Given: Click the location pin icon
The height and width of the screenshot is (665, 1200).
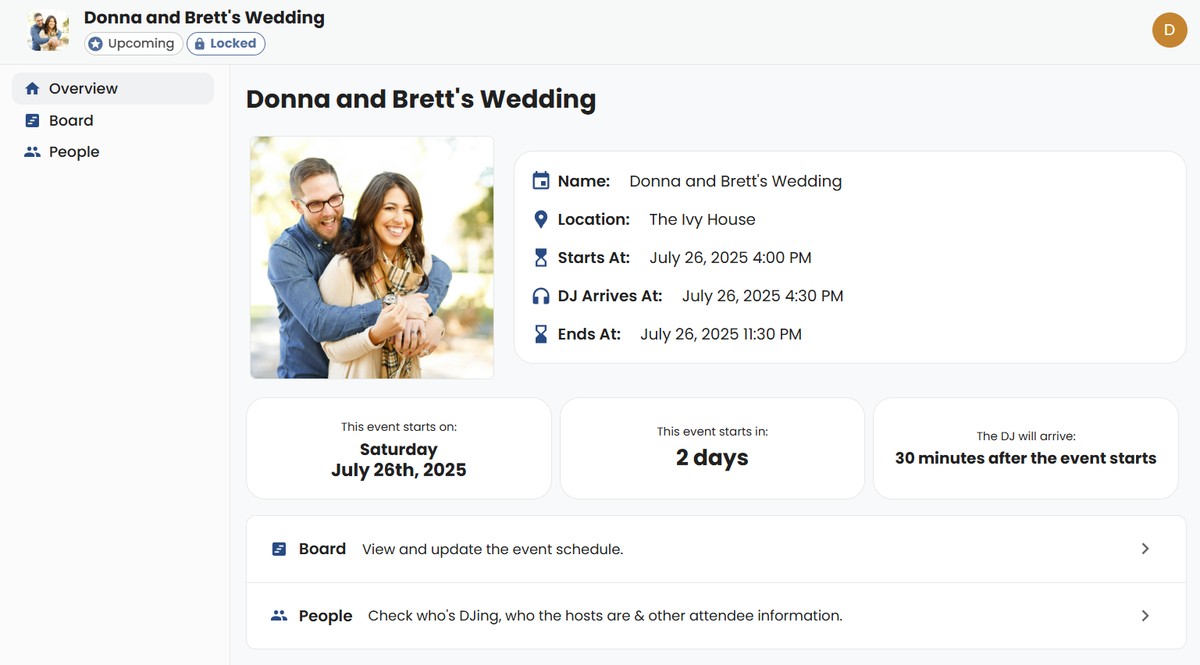Looking at the screenshot, I should click(541, 219).
